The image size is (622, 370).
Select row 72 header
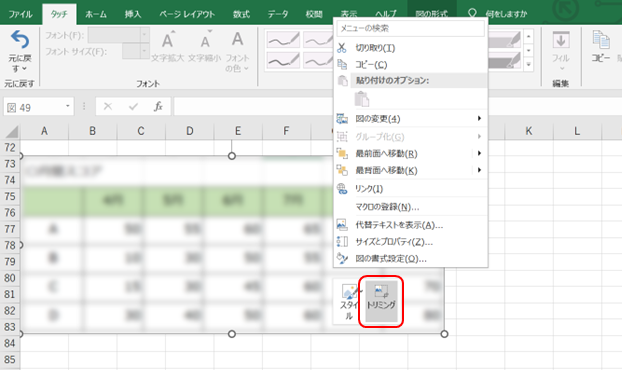pyautogui.click(x=10, y=148)
